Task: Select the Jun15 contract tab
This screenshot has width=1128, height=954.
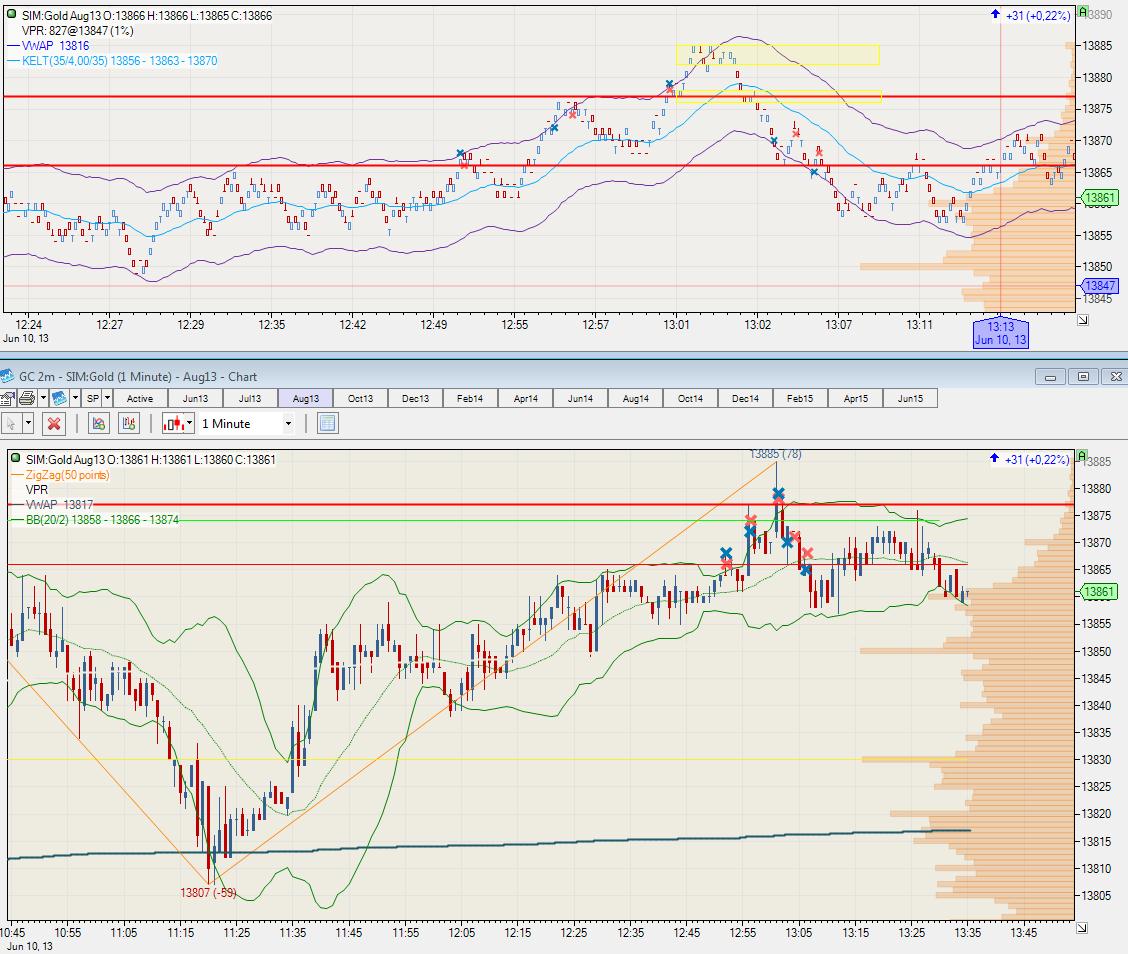Action: point(910,399)
